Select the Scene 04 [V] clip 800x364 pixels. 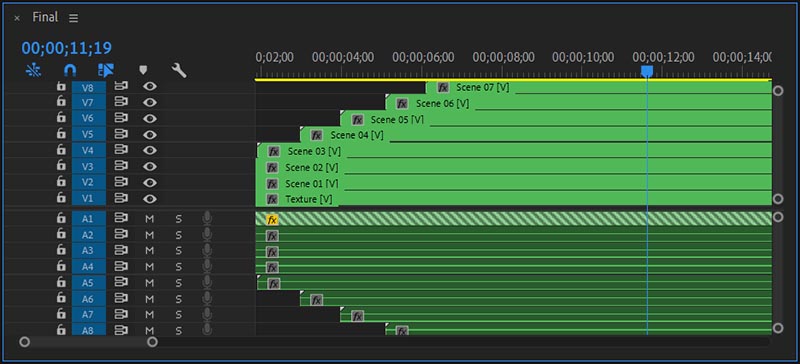[x=536, y=135]
